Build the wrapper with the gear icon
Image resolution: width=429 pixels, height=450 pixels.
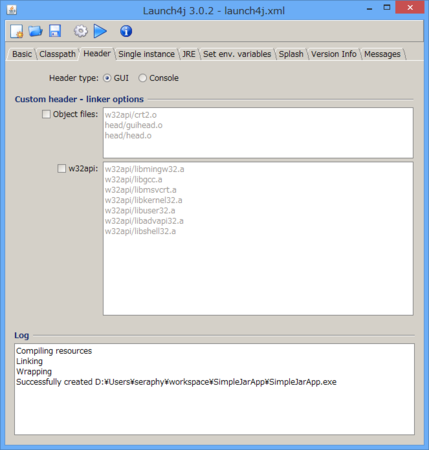(x=81, y=31)
